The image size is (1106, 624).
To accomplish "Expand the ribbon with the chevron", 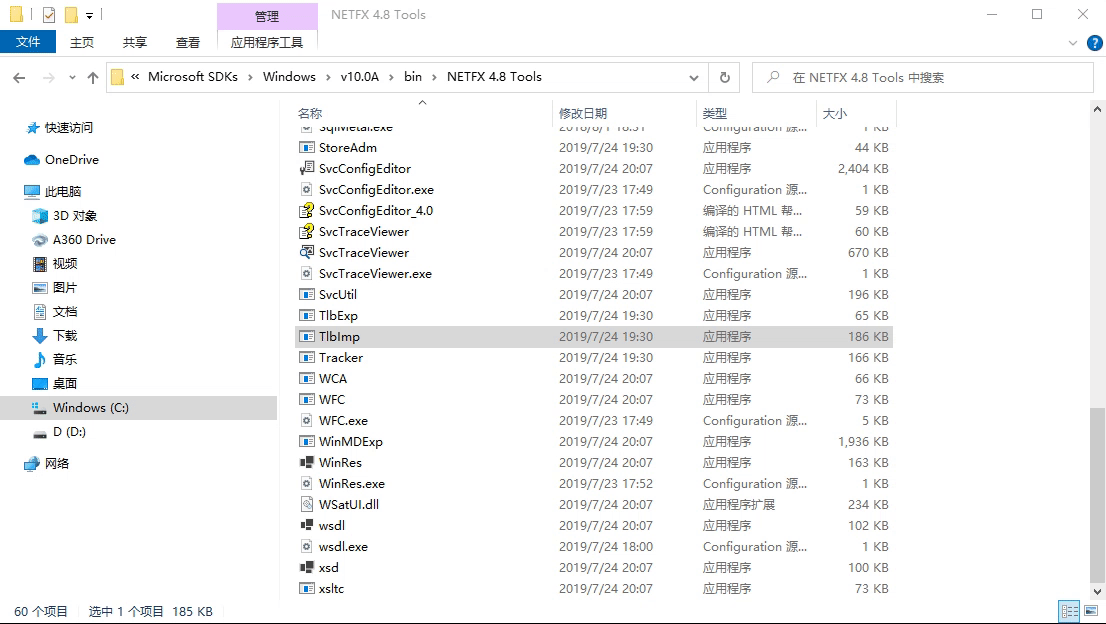I will [1073, 43].
